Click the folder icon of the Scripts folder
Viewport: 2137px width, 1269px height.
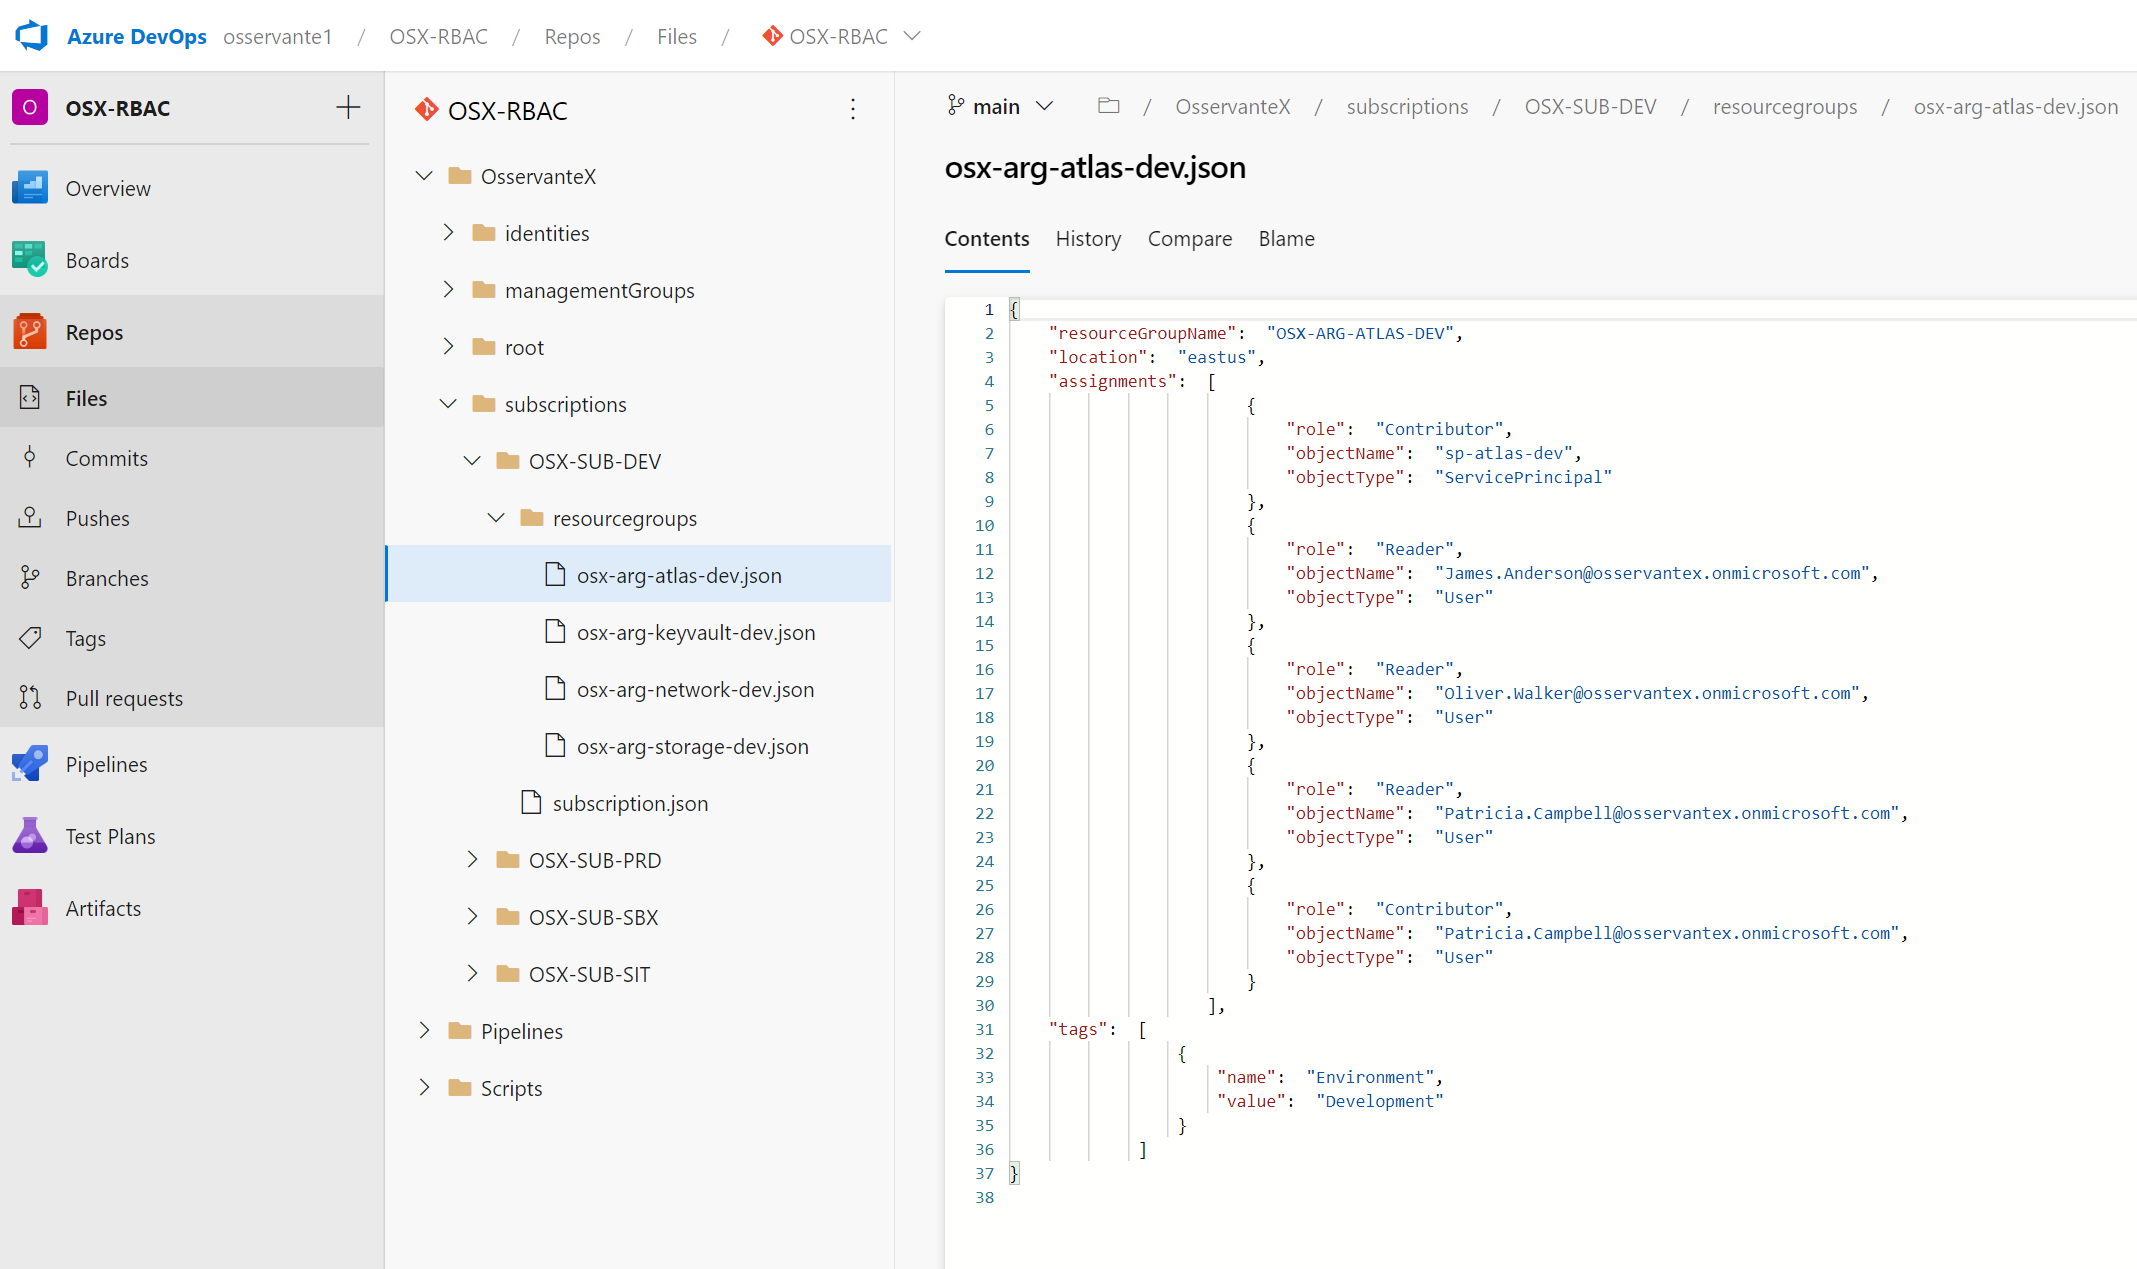pyautogui.click(x=460, y=1088)
